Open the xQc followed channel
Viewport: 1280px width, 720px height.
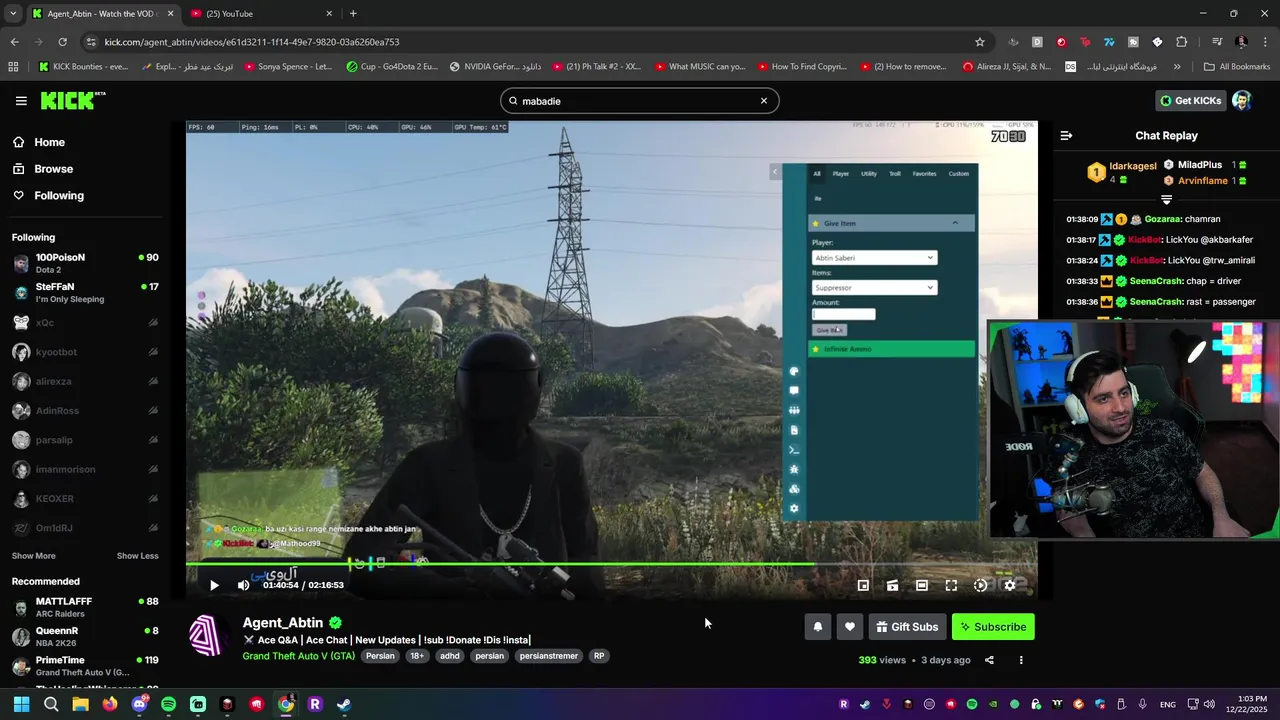point(85,323)
